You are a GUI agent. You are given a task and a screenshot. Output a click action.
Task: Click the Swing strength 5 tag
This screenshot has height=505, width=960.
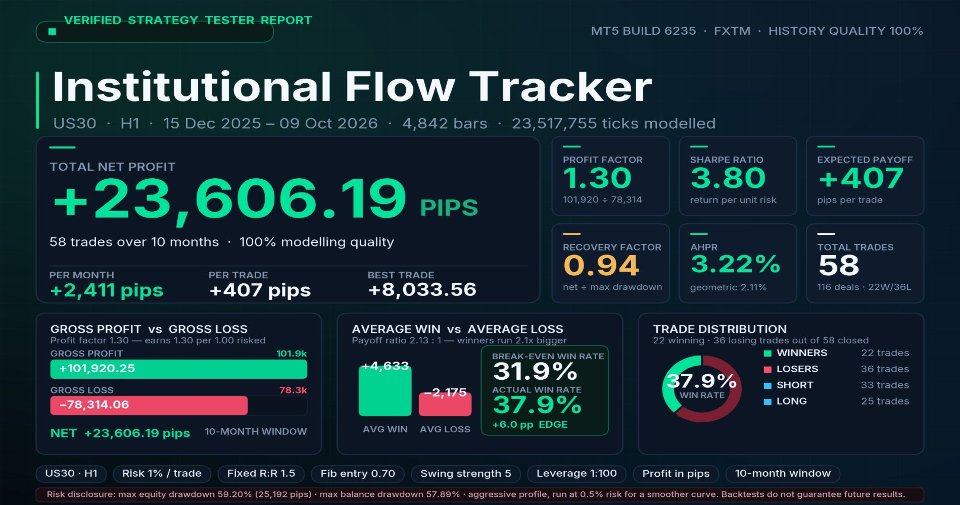click(x=466, y=474)
